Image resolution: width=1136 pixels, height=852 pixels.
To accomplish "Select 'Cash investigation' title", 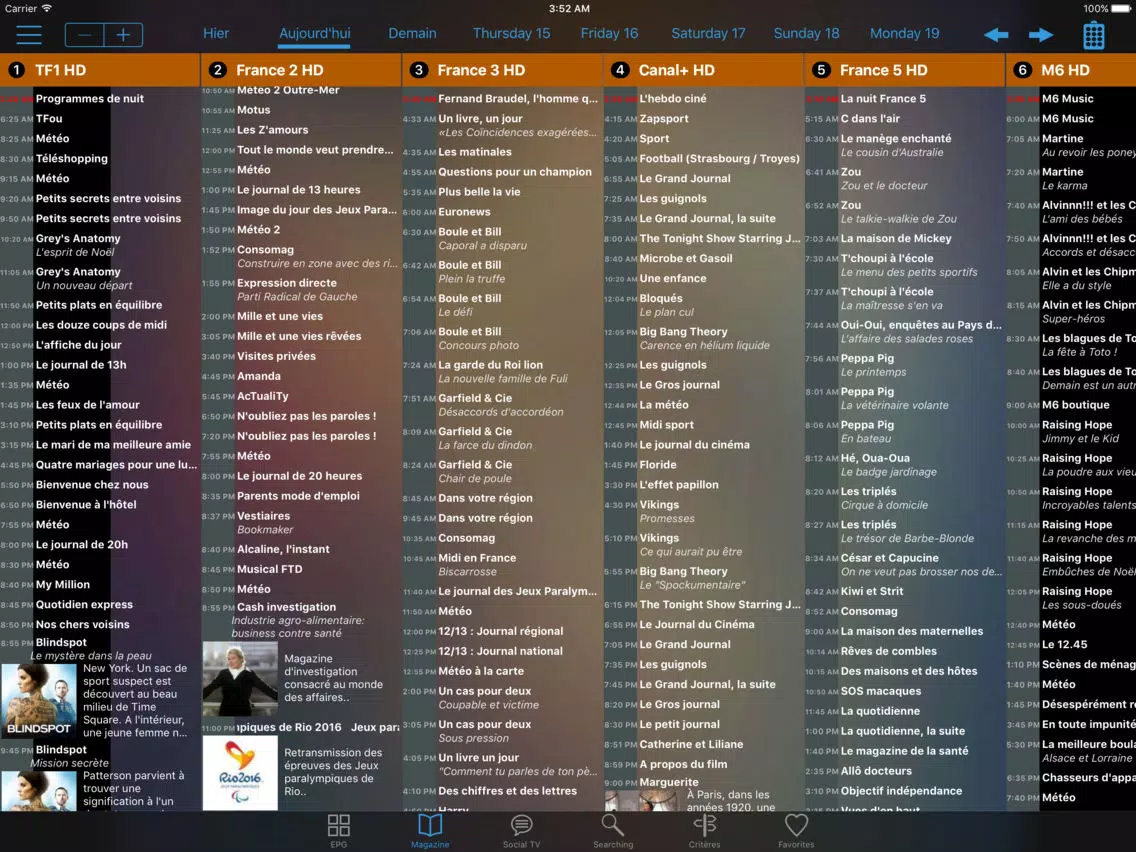I will (286, 607).
